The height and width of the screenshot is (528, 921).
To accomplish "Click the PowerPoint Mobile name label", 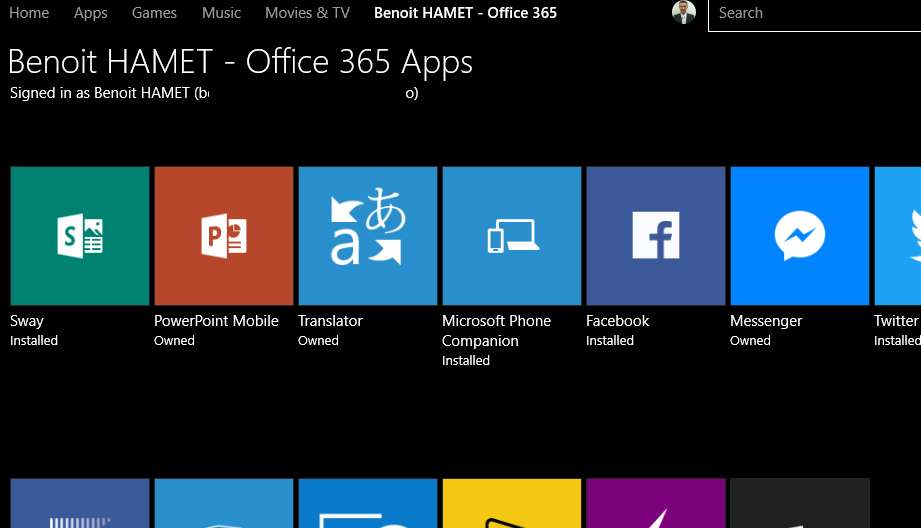I will click(216, 321).
